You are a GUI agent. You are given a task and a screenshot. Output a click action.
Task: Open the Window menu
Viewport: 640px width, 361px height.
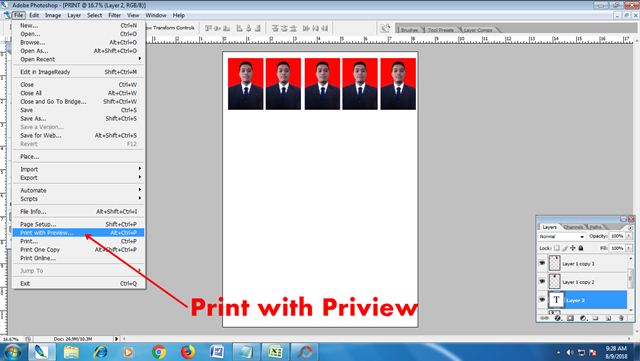[x=156, y=15]
